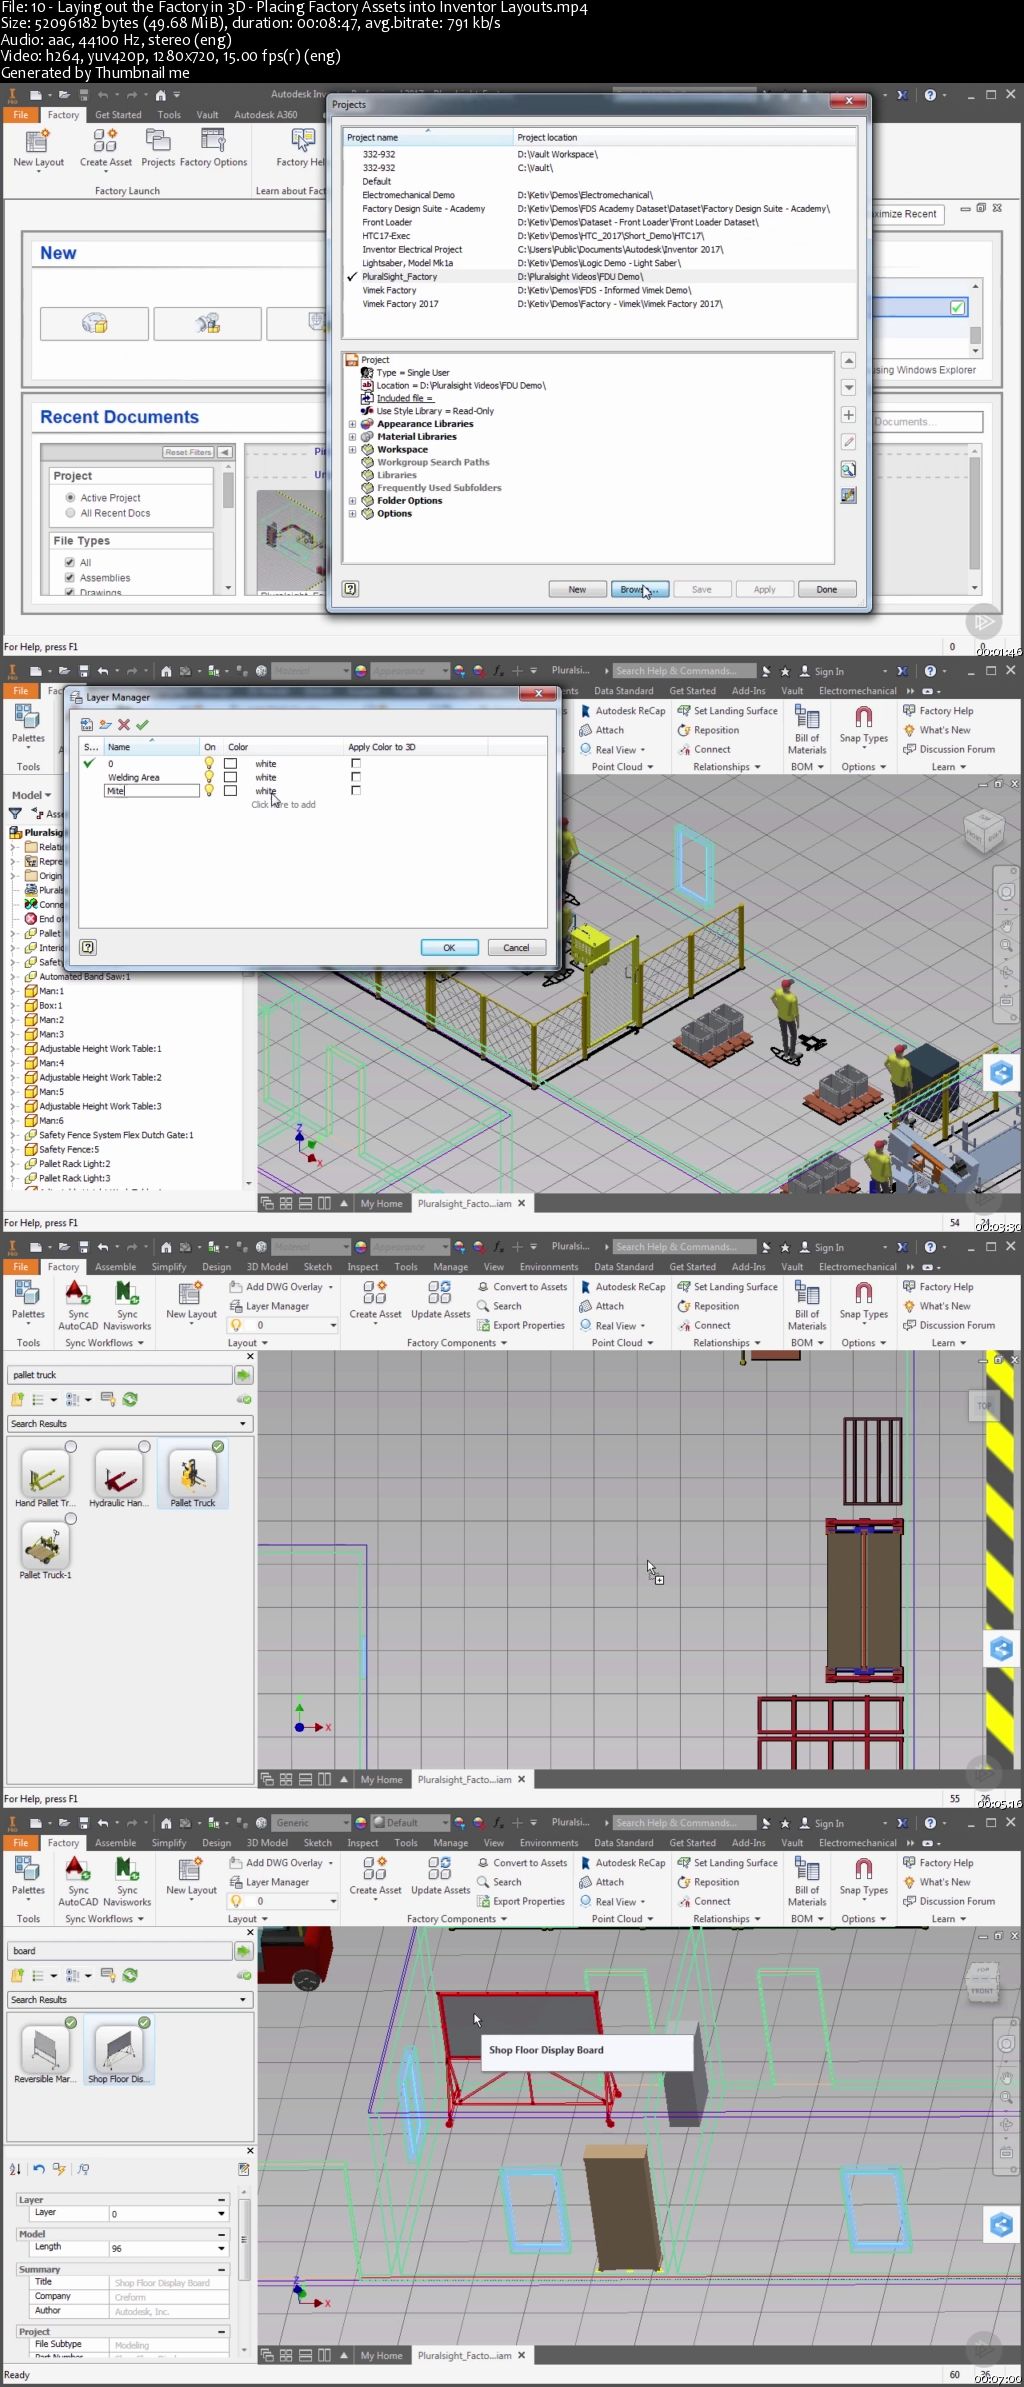Click Cancel in the Layer Manager dialog
Image resolution: width=1024 pixels, height=2387 pixels.
(x=517, y=947)
